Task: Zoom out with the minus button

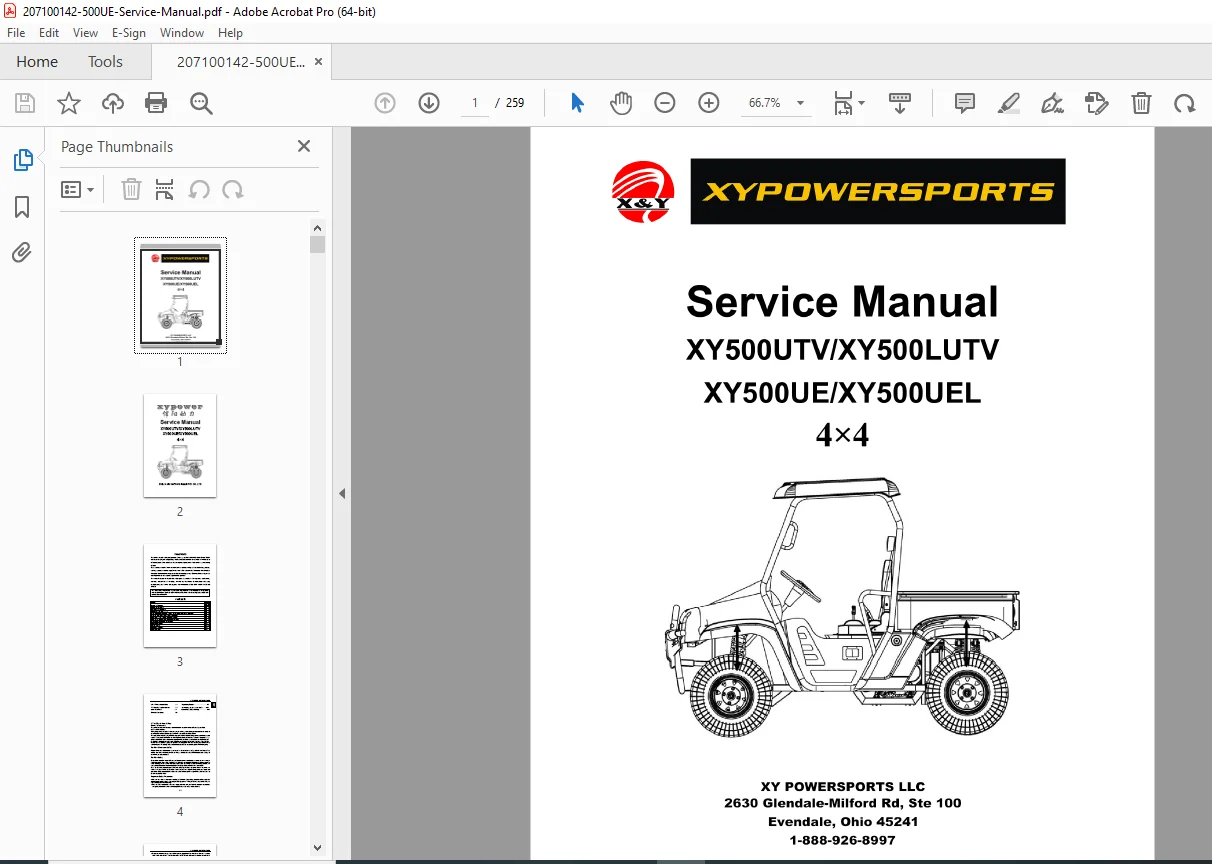Action: click(665, 103)
